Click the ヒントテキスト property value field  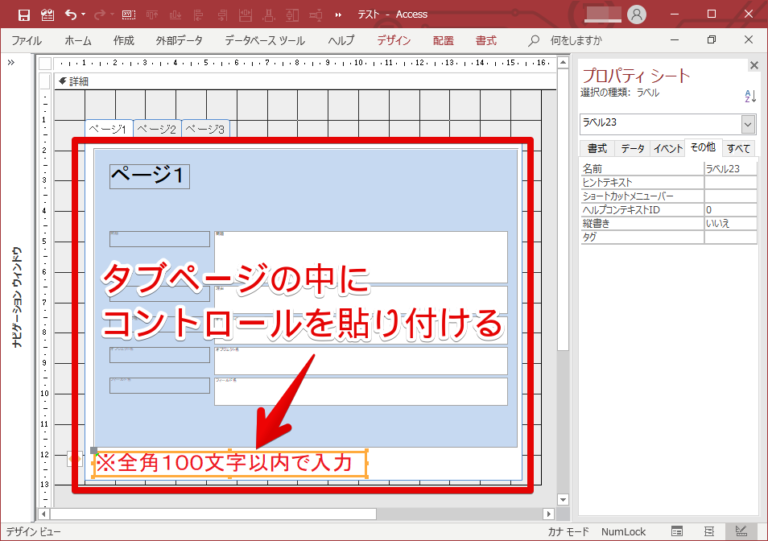(730, 183)
